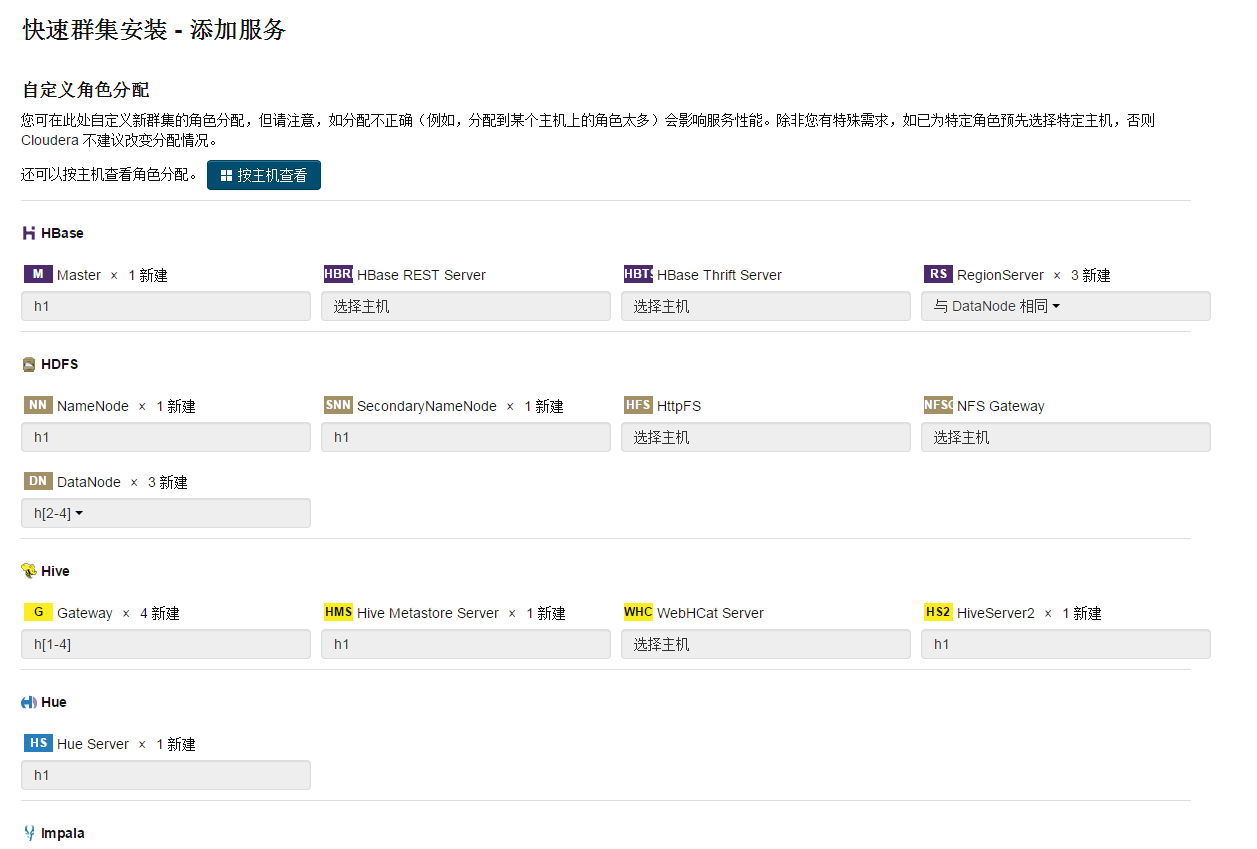The image size is (1257, 849).
Task: Edit the Hive Gateway h[1-4] host field
Action: [x=165, y=644]
